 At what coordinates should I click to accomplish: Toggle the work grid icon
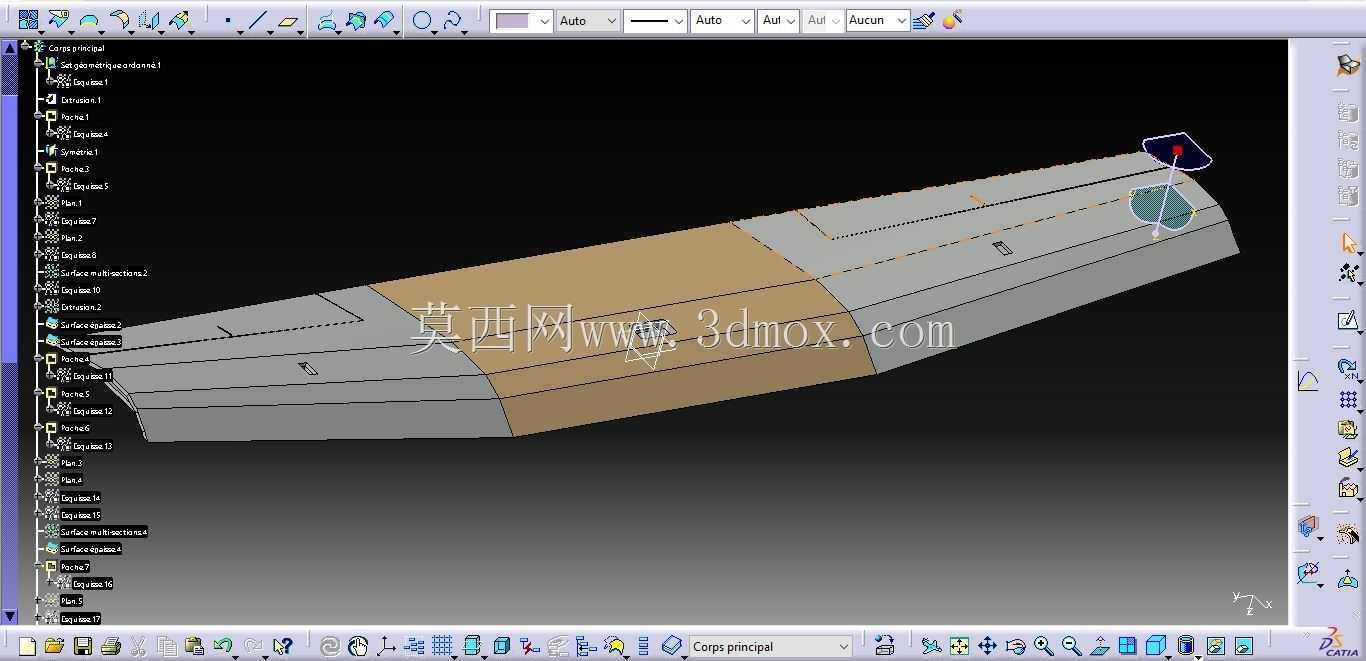pyautogui.click(x=442, y=646)
